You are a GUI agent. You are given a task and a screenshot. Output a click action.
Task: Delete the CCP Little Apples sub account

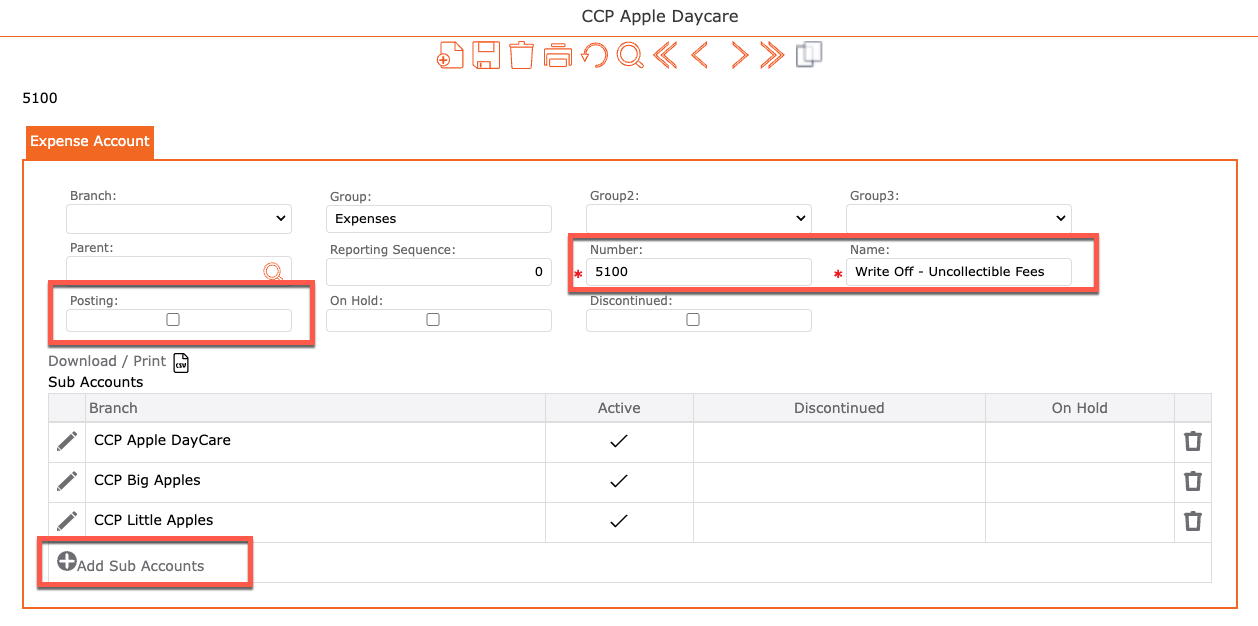click(x=1192, y=521)
